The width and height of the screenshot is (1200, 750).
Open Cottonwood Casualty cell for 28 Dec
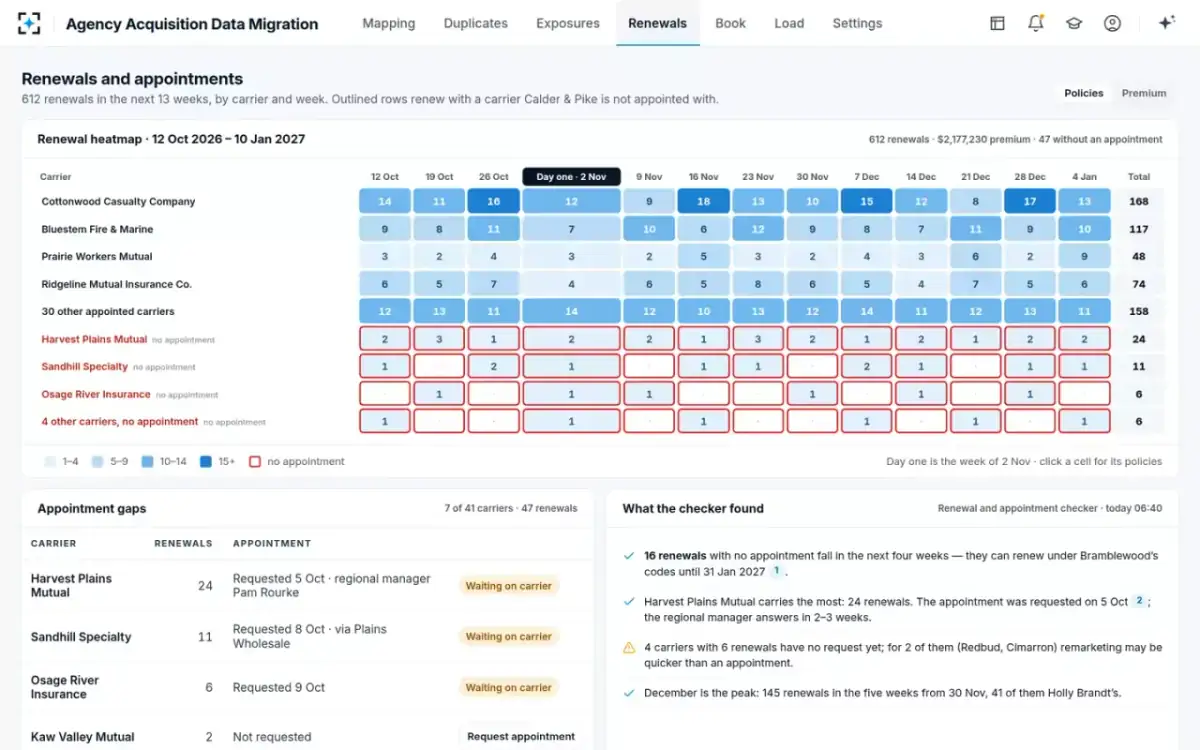(x=1030, y=202)
